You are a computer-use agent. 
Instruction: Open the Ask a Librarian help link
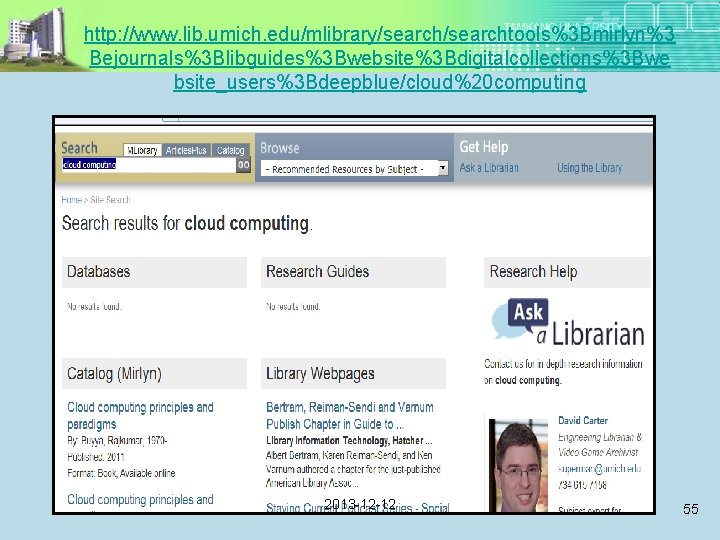click(x=489, y=168)
